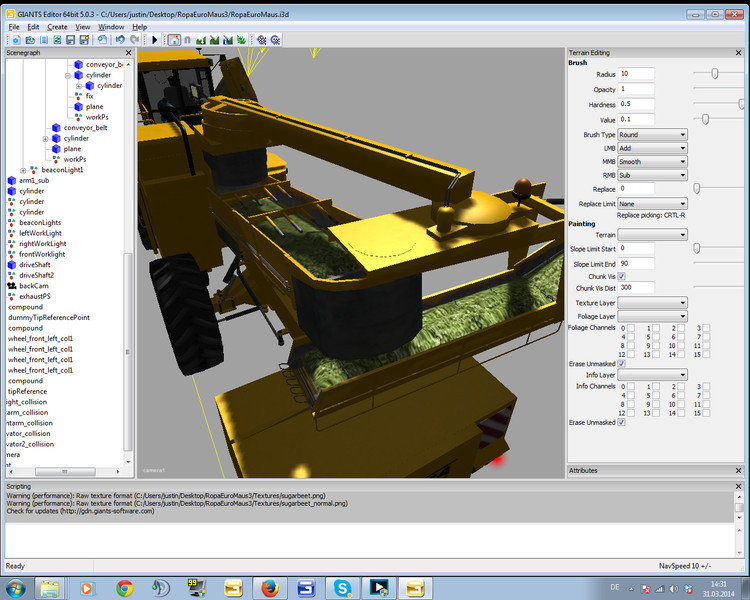
Task: Enable Foliage Channel 3 checkbox
Action: click(x=706, y=328)
